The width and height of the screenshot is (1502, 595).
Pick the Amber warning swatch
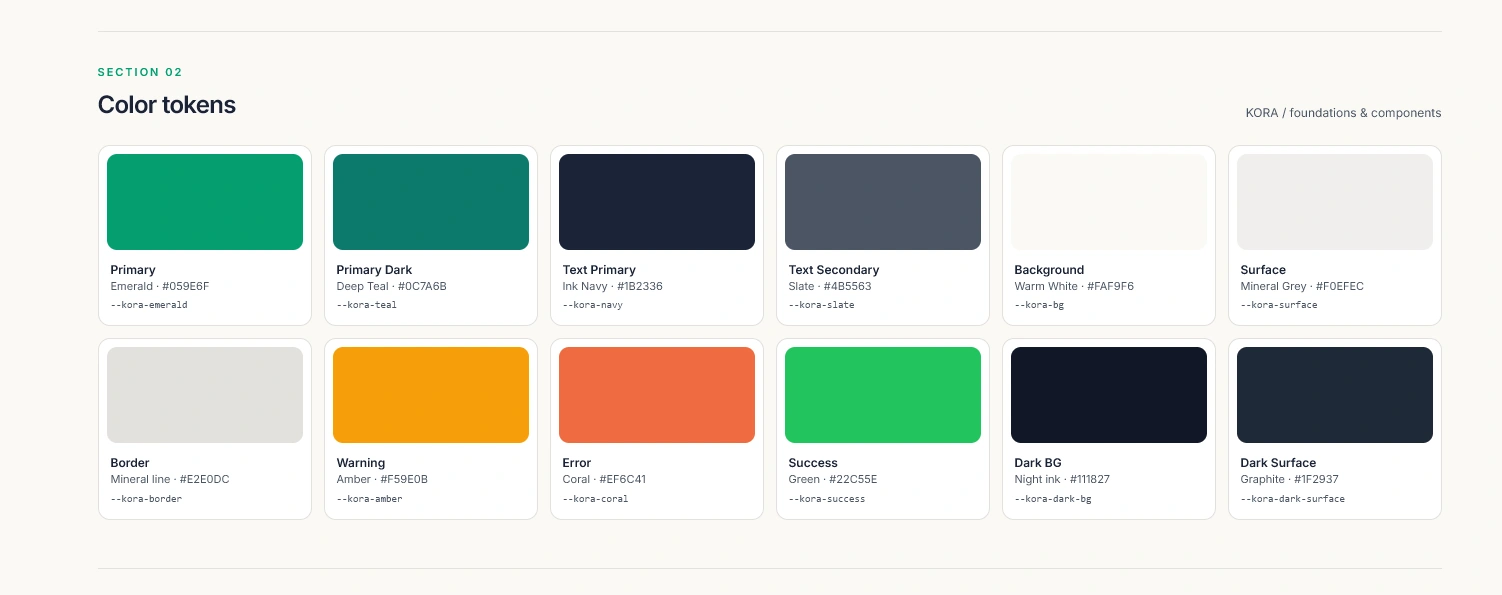[x=431, y=395]
